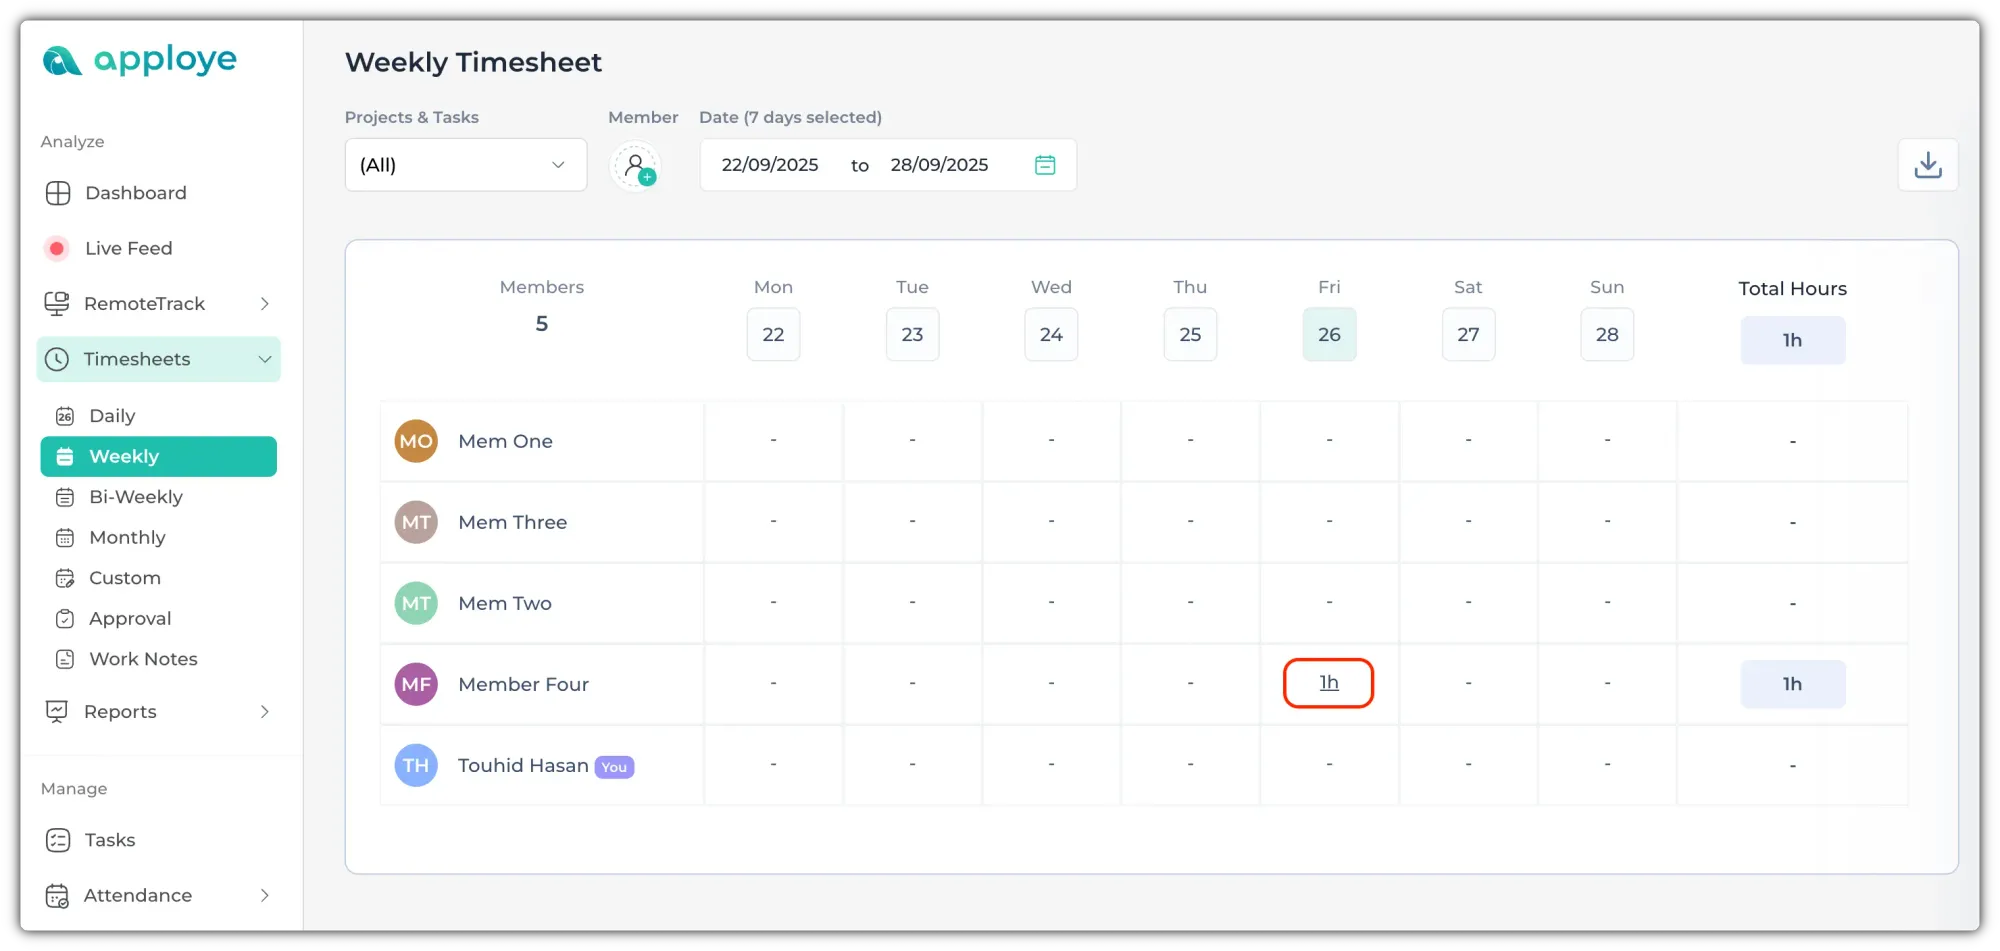Image resolution: width=2000 pixels, height=951 pixels.
Task: Open the Bi-Weekly timesheet view
Action: click(135, 497)
